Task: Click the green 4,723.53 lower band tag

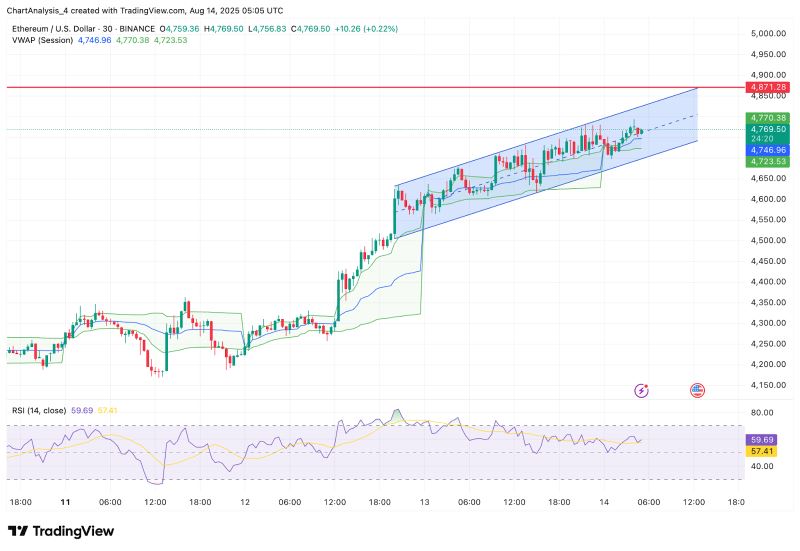Action: (x=766, y=161)
